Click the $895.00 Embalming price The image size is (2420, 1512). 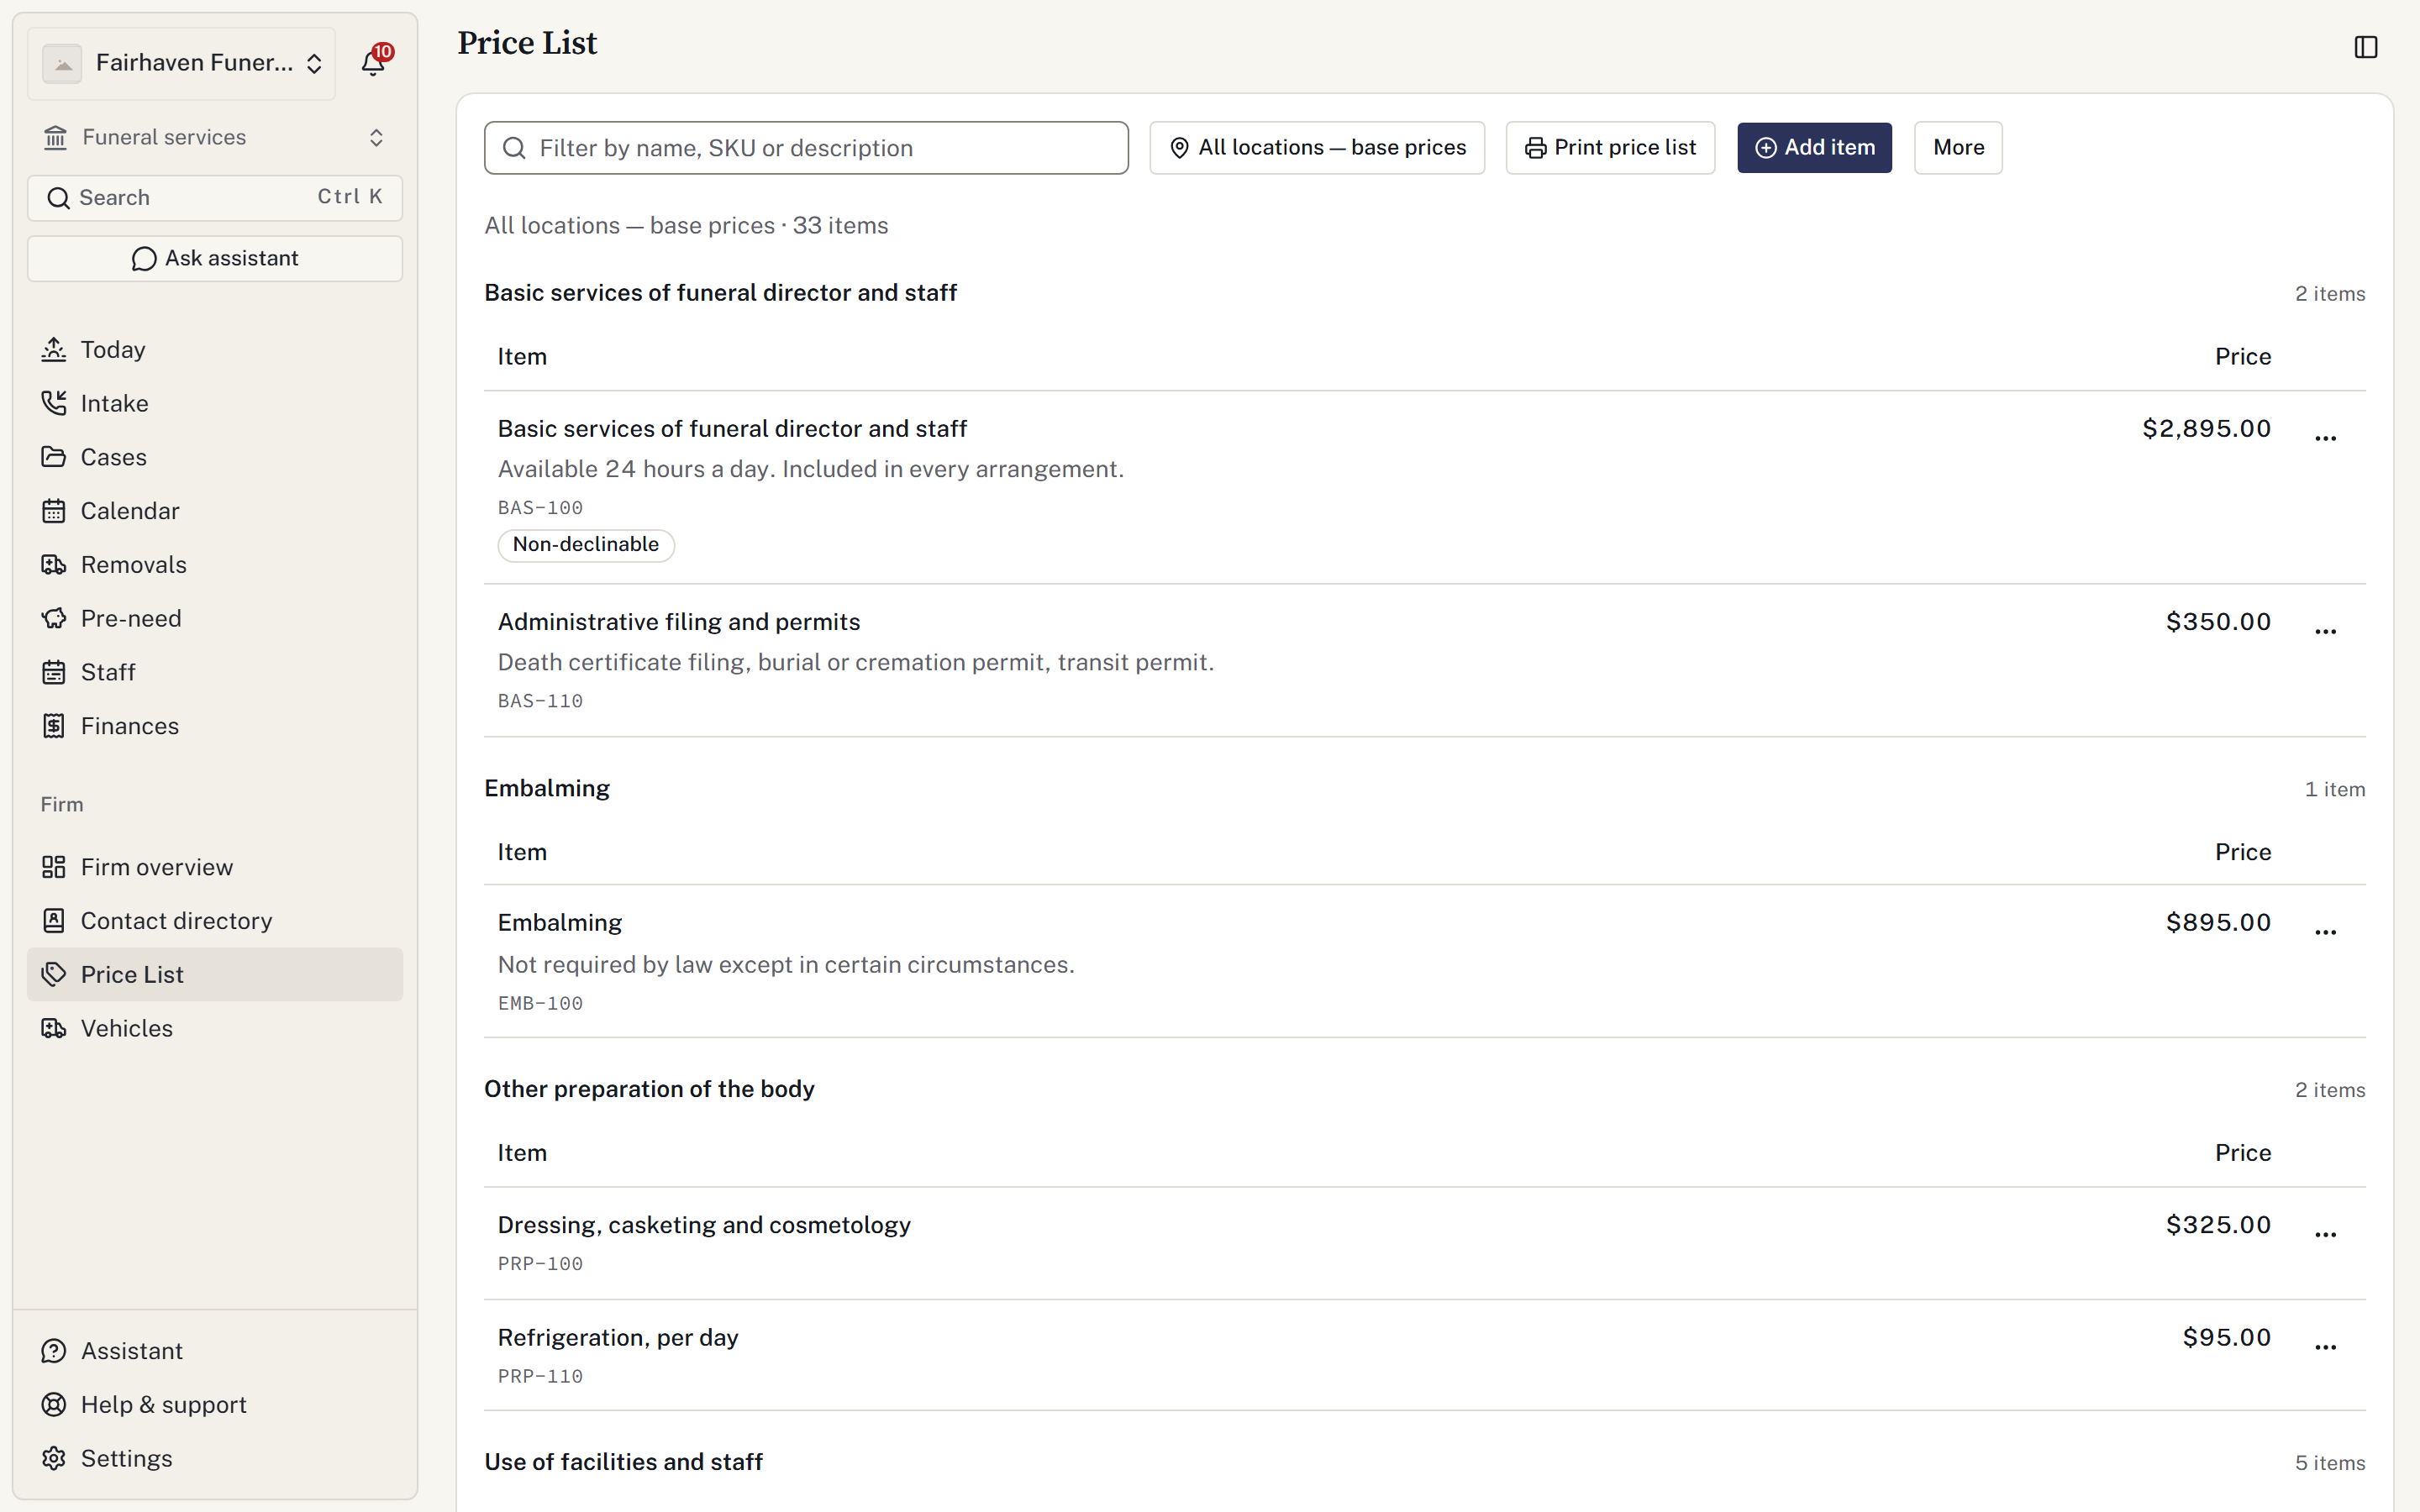(x=2218, y=923)
